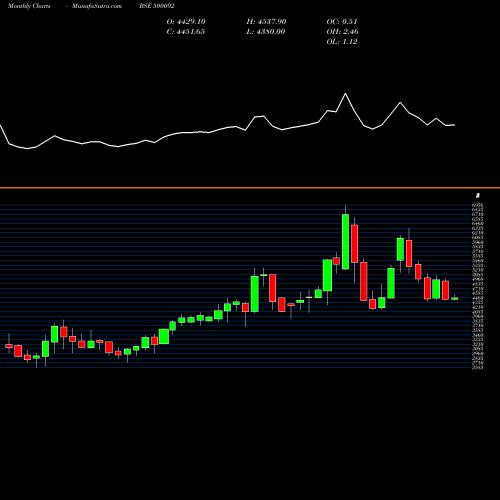500x500 pixels.
Task: Click the high value 'H: 4537.90'
Action: click(266, 22)
